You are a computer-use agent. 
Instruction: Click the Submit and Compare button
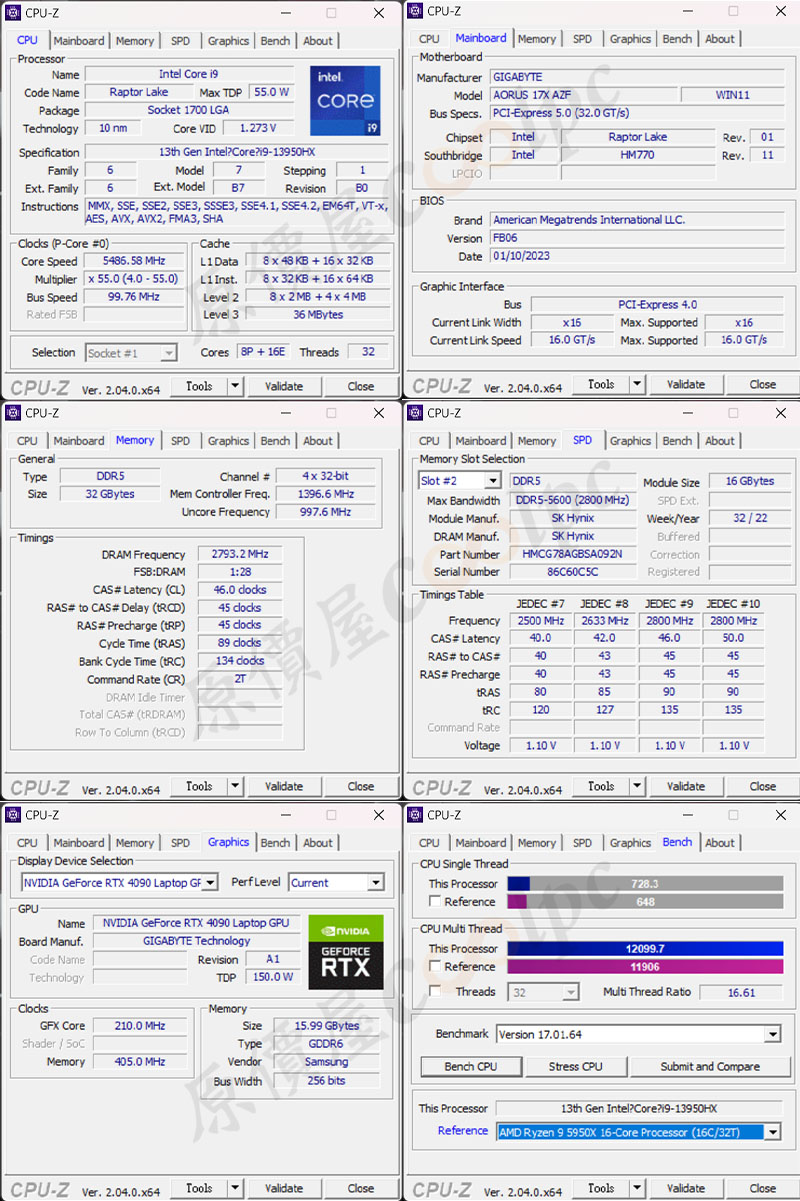point(710,1067)
